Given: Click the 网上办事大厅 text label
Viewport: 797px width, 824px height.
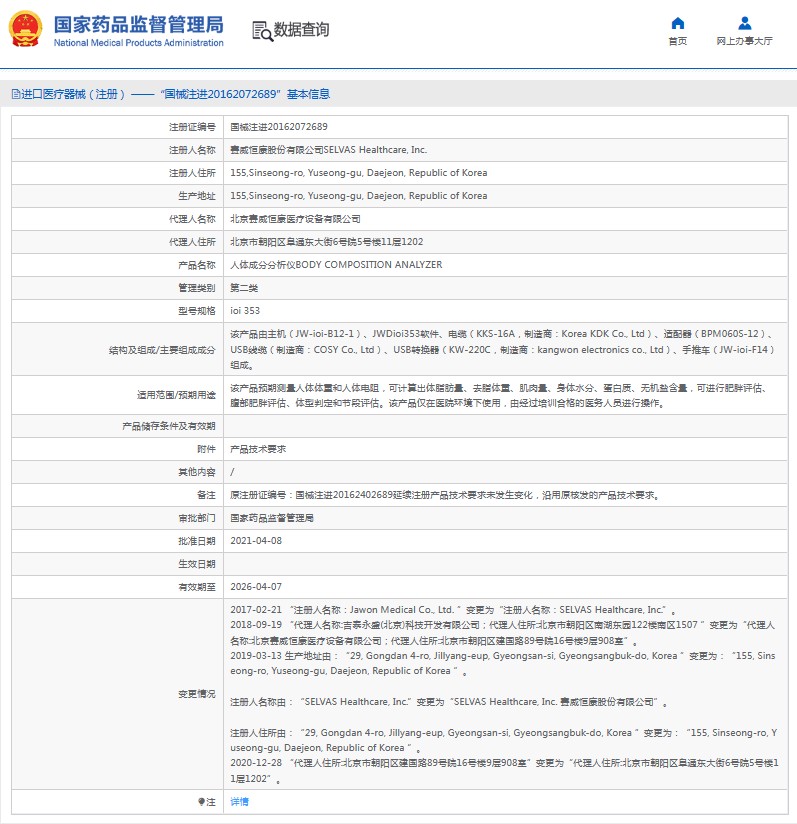Looking at the screenshot, I should click(x=744, y=41).
